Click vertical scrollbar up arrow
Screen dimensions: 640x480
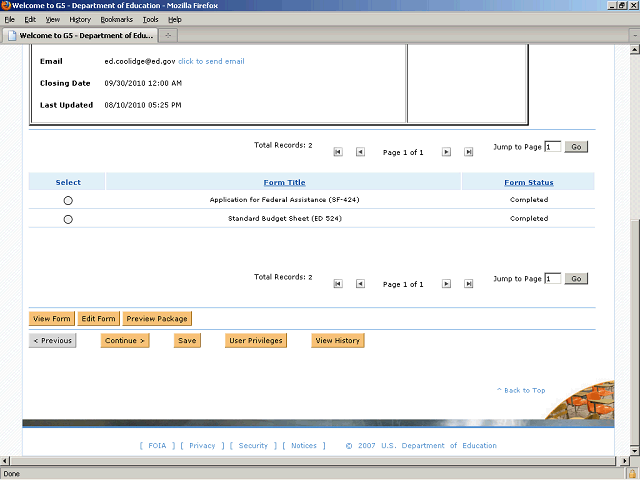point(634,50)
